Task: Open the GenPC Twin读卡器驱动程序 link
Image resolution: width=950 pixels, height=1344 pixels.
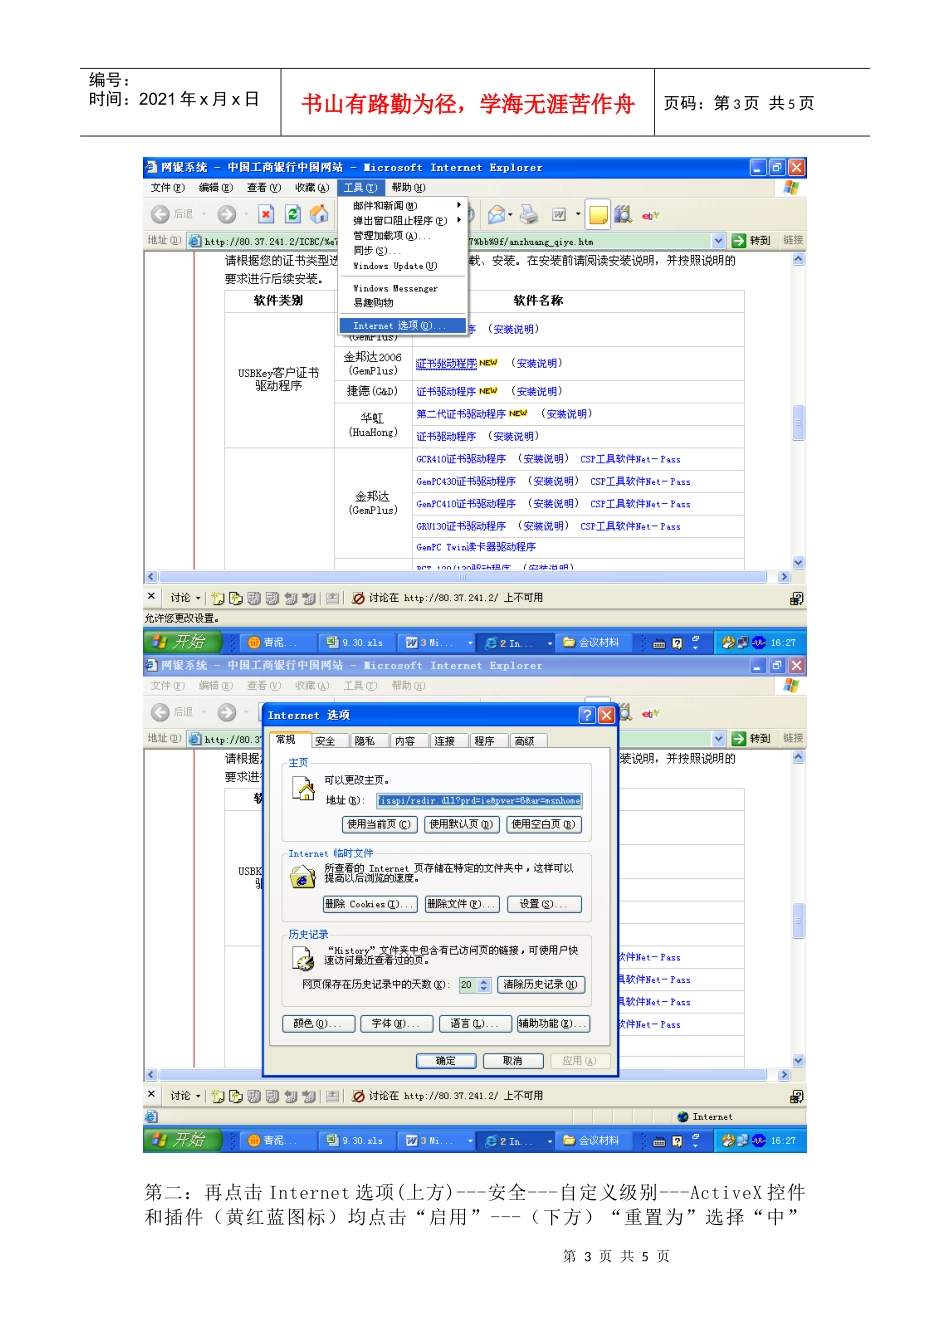Action: [x=476, y=547]
